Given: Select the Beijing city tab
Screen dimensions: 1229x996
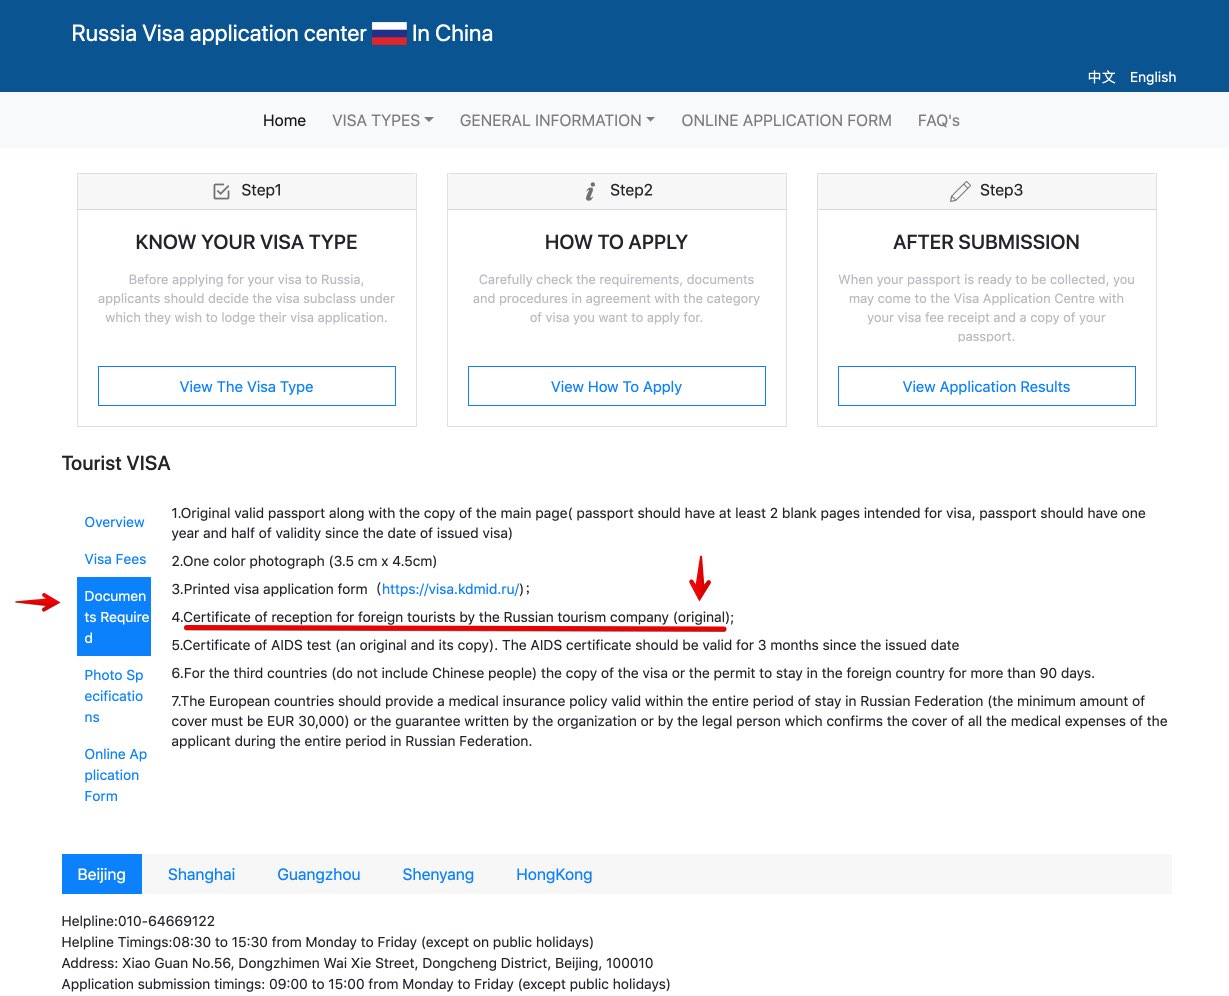Looking at the screenshot, I should (102, 874).
